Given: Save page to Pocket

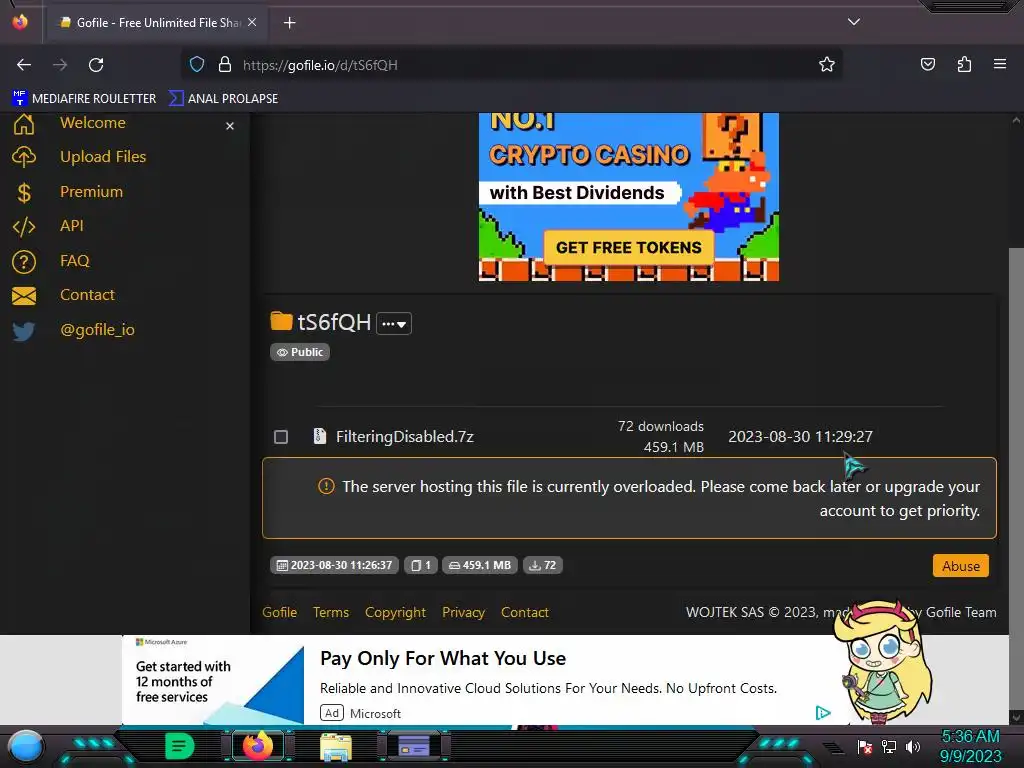Looking at the screenshot, I should pyautogui.click(x=928, y=65).
